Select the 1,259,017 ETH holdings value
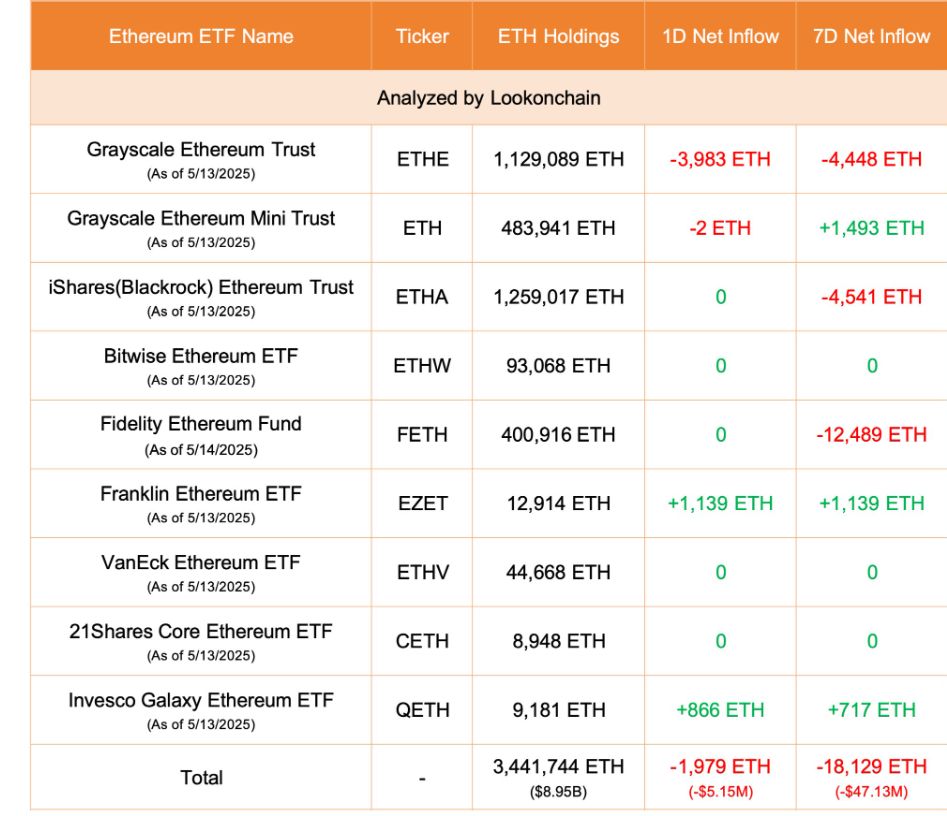The image size is (947, 816). pos(558,297)
